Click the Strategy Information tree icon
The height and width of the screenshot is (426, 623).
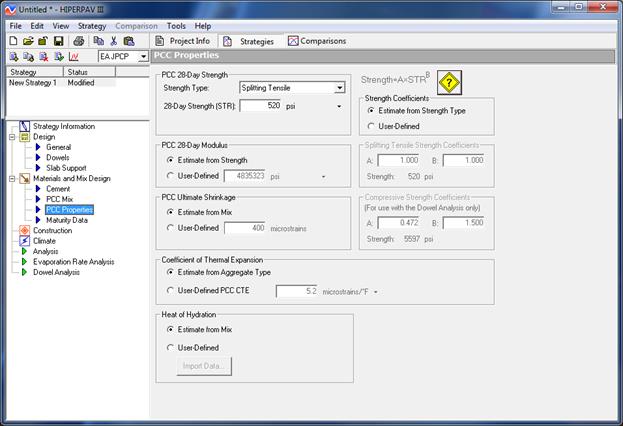[x=25, y=126]
